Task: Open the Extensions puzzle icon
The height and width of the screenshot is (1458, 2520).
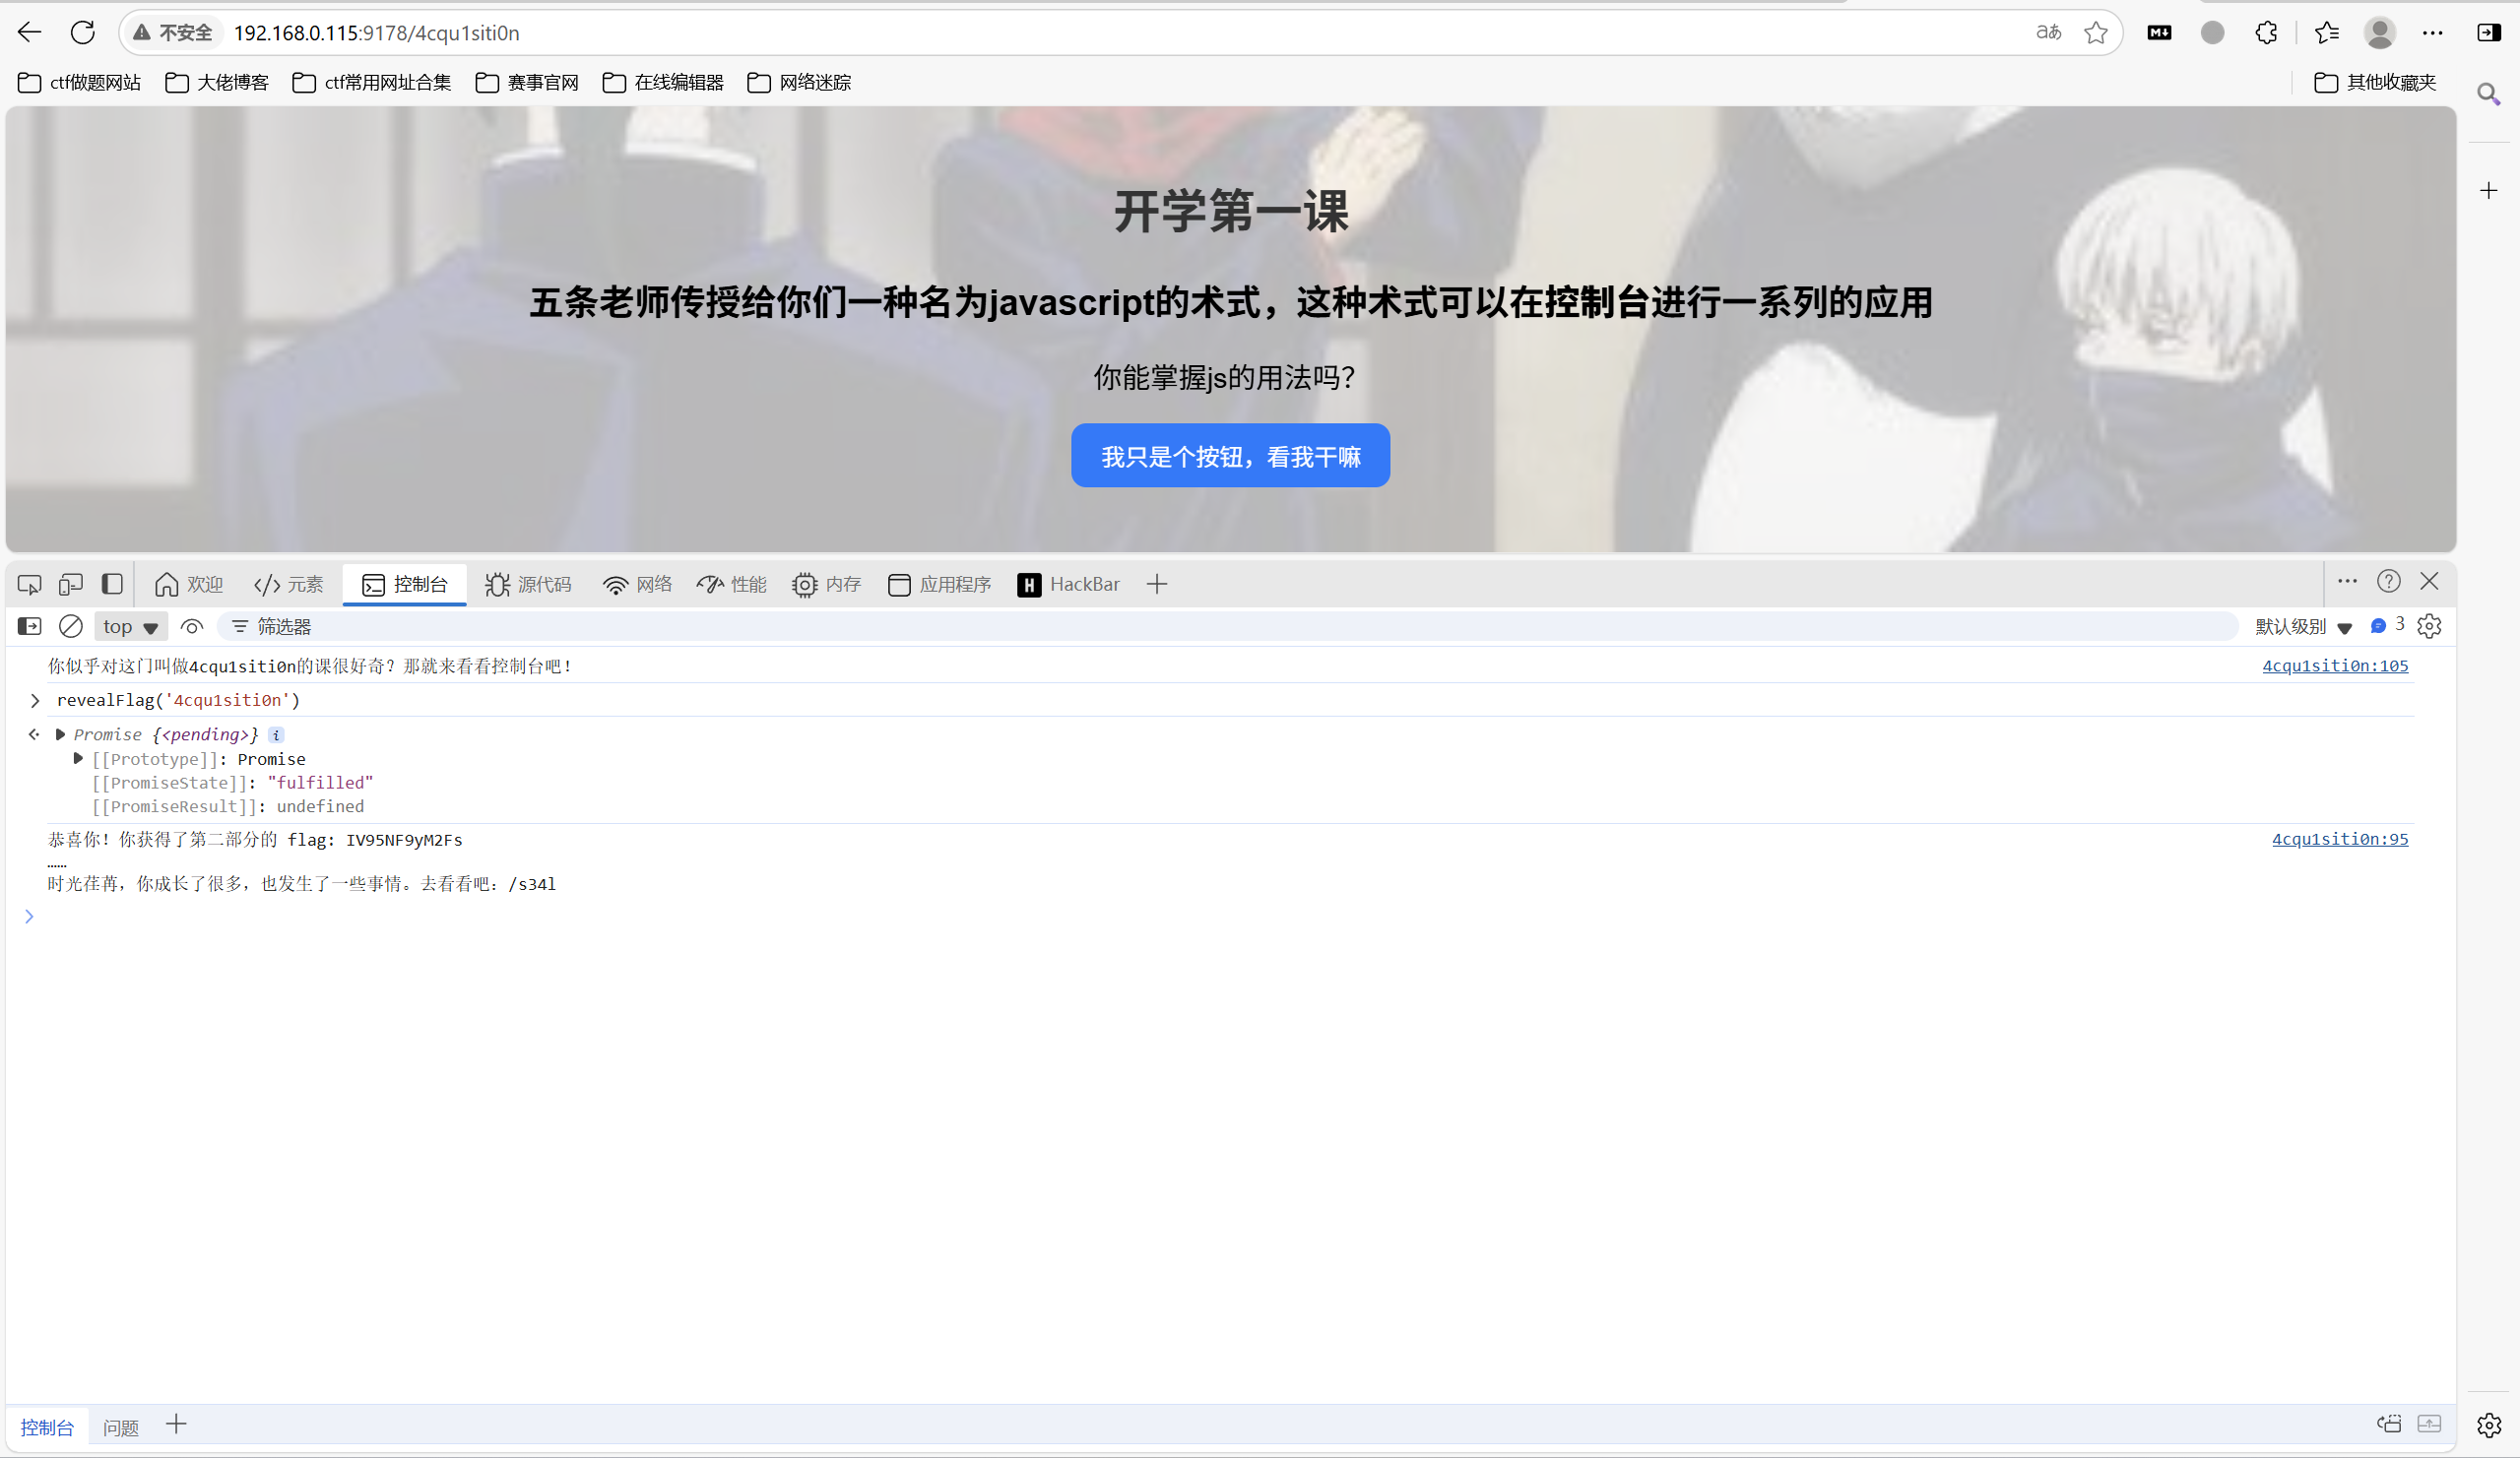Action: [x=2266, y=32]
